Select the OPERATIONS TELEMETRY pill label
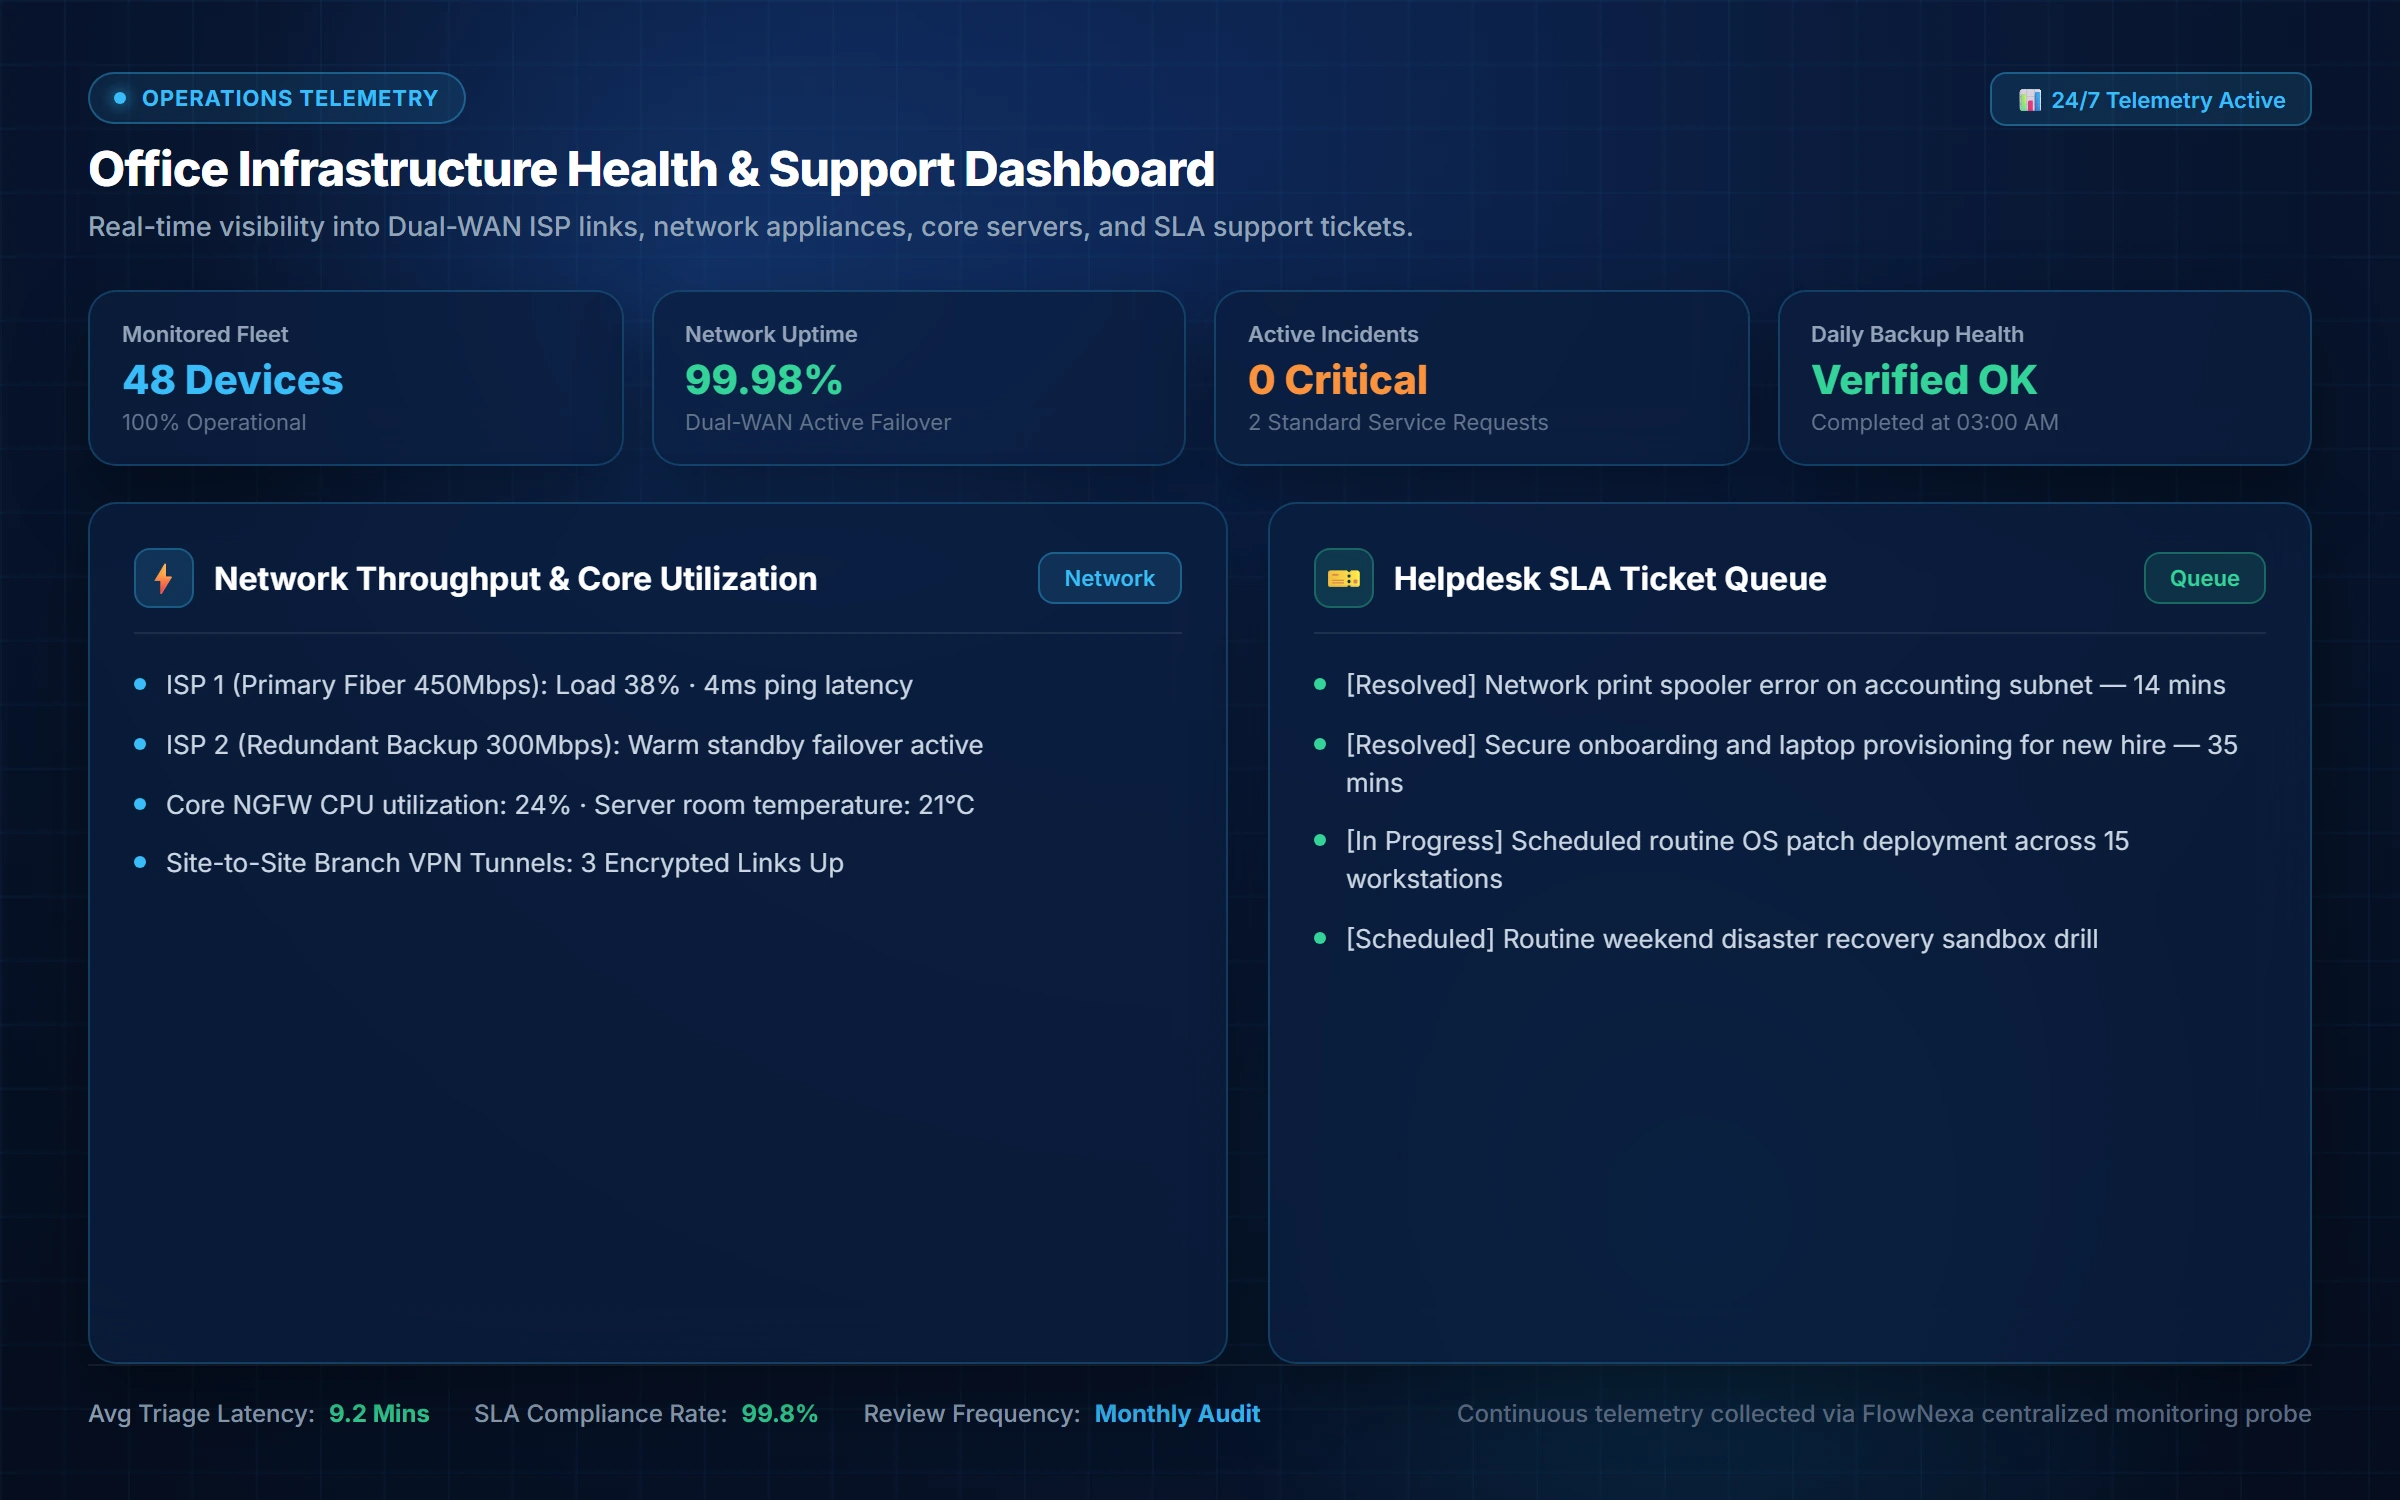Viewport: 2400px width, 1500px height. click(x=290, y=98)
